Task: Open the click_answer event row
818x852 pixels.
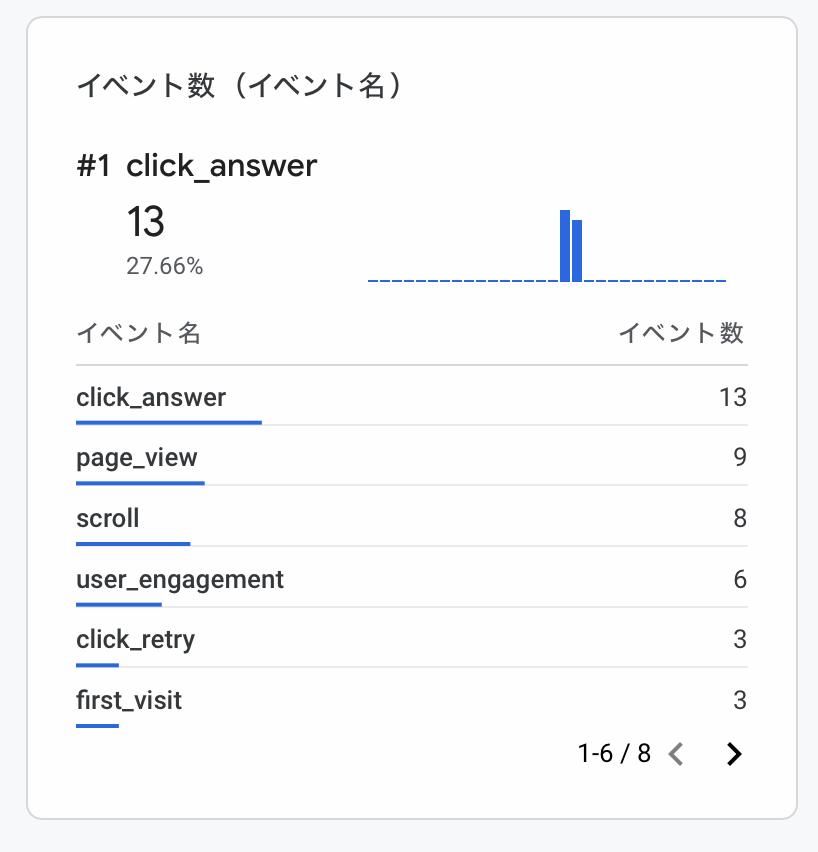Action: (151, 397)
